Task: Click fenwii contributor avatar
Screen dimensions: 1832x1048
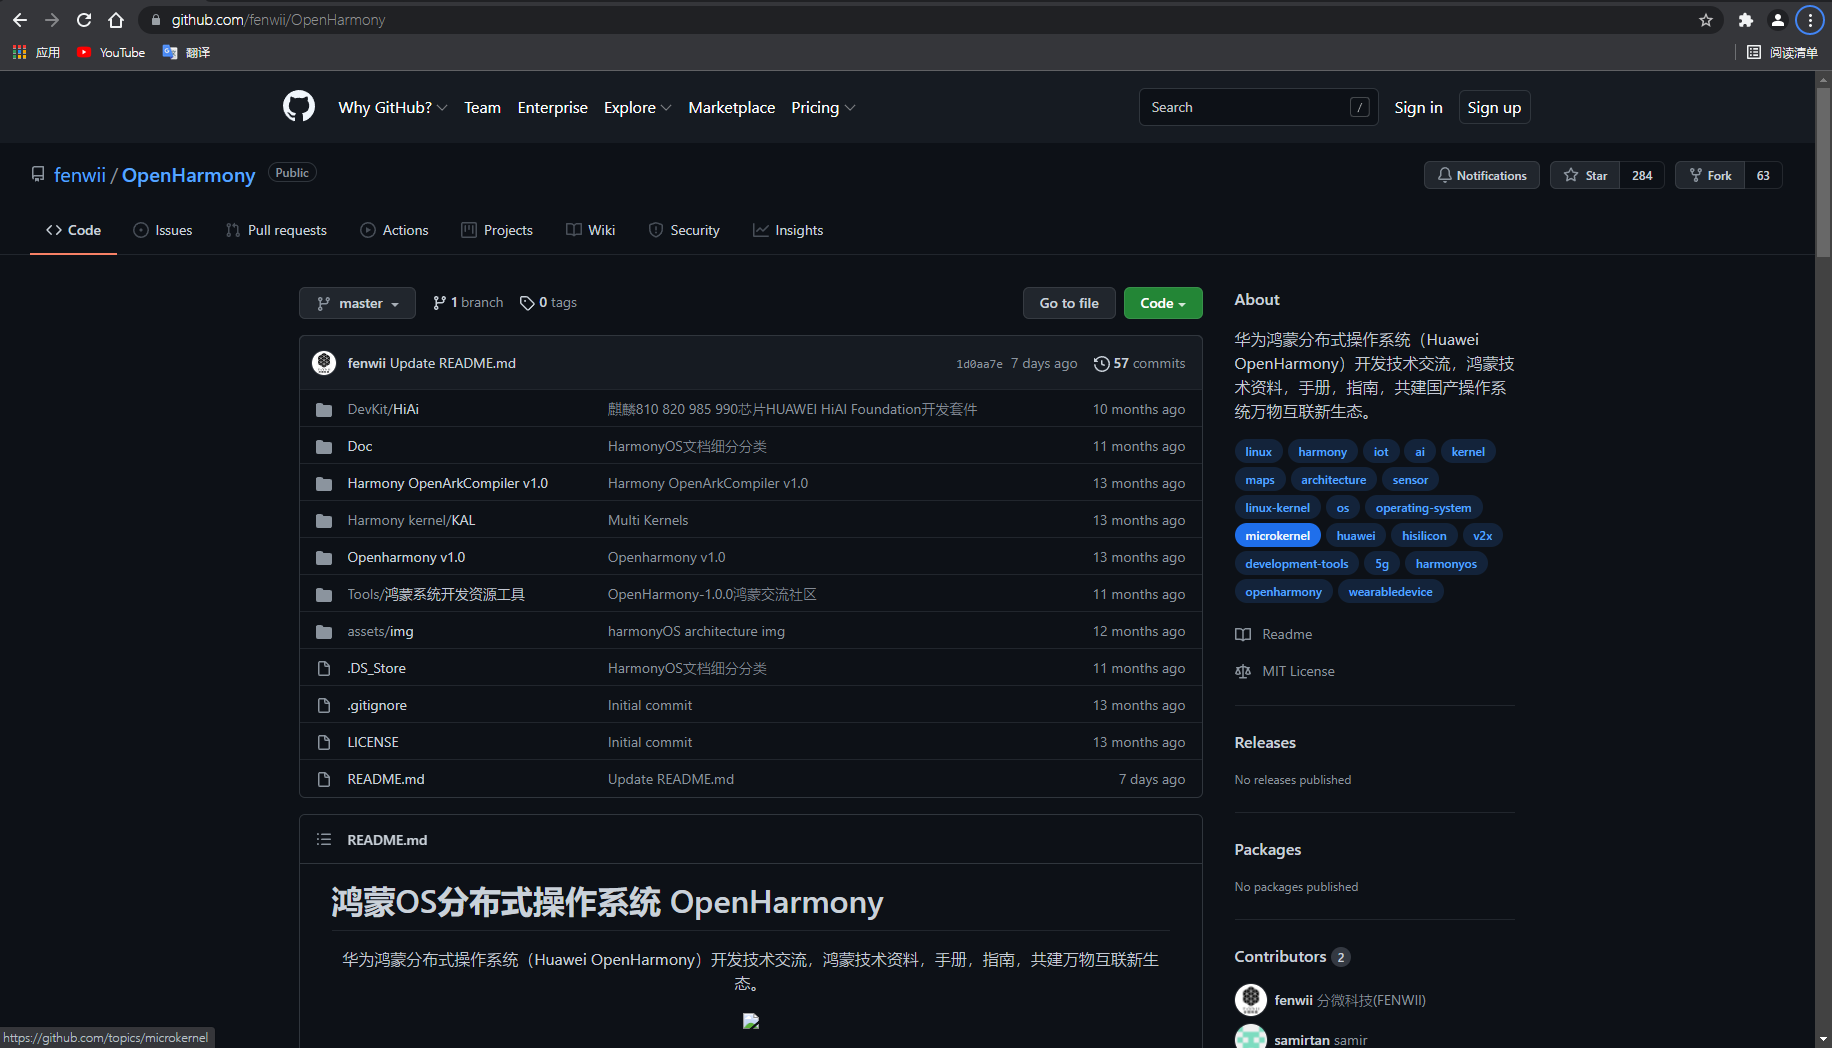Action: tap(1250, 999)
